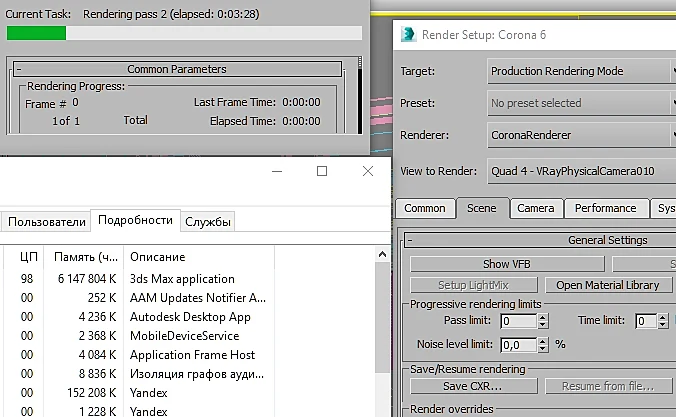Click the Show VFB button
Image resolution: width=676 pixels, height=417 pixels.
(507, 264)
